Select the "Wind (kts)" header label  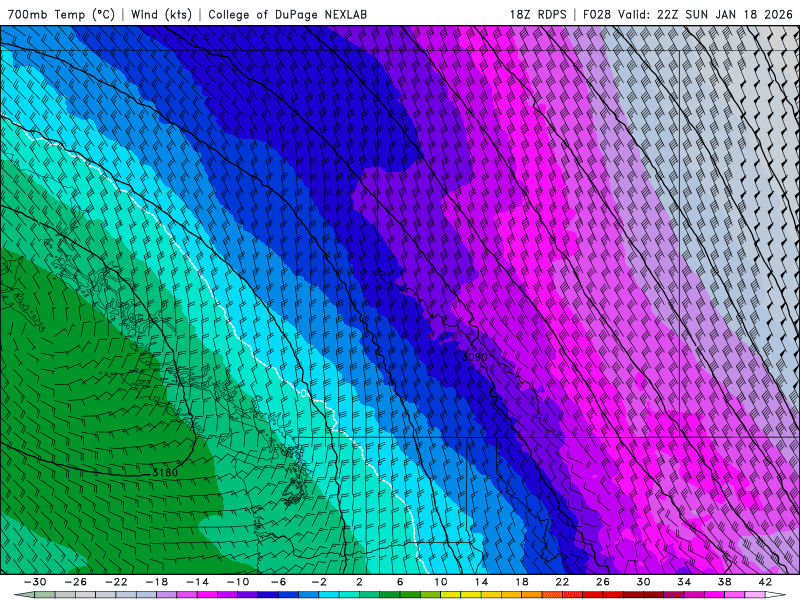coord(161,14)
